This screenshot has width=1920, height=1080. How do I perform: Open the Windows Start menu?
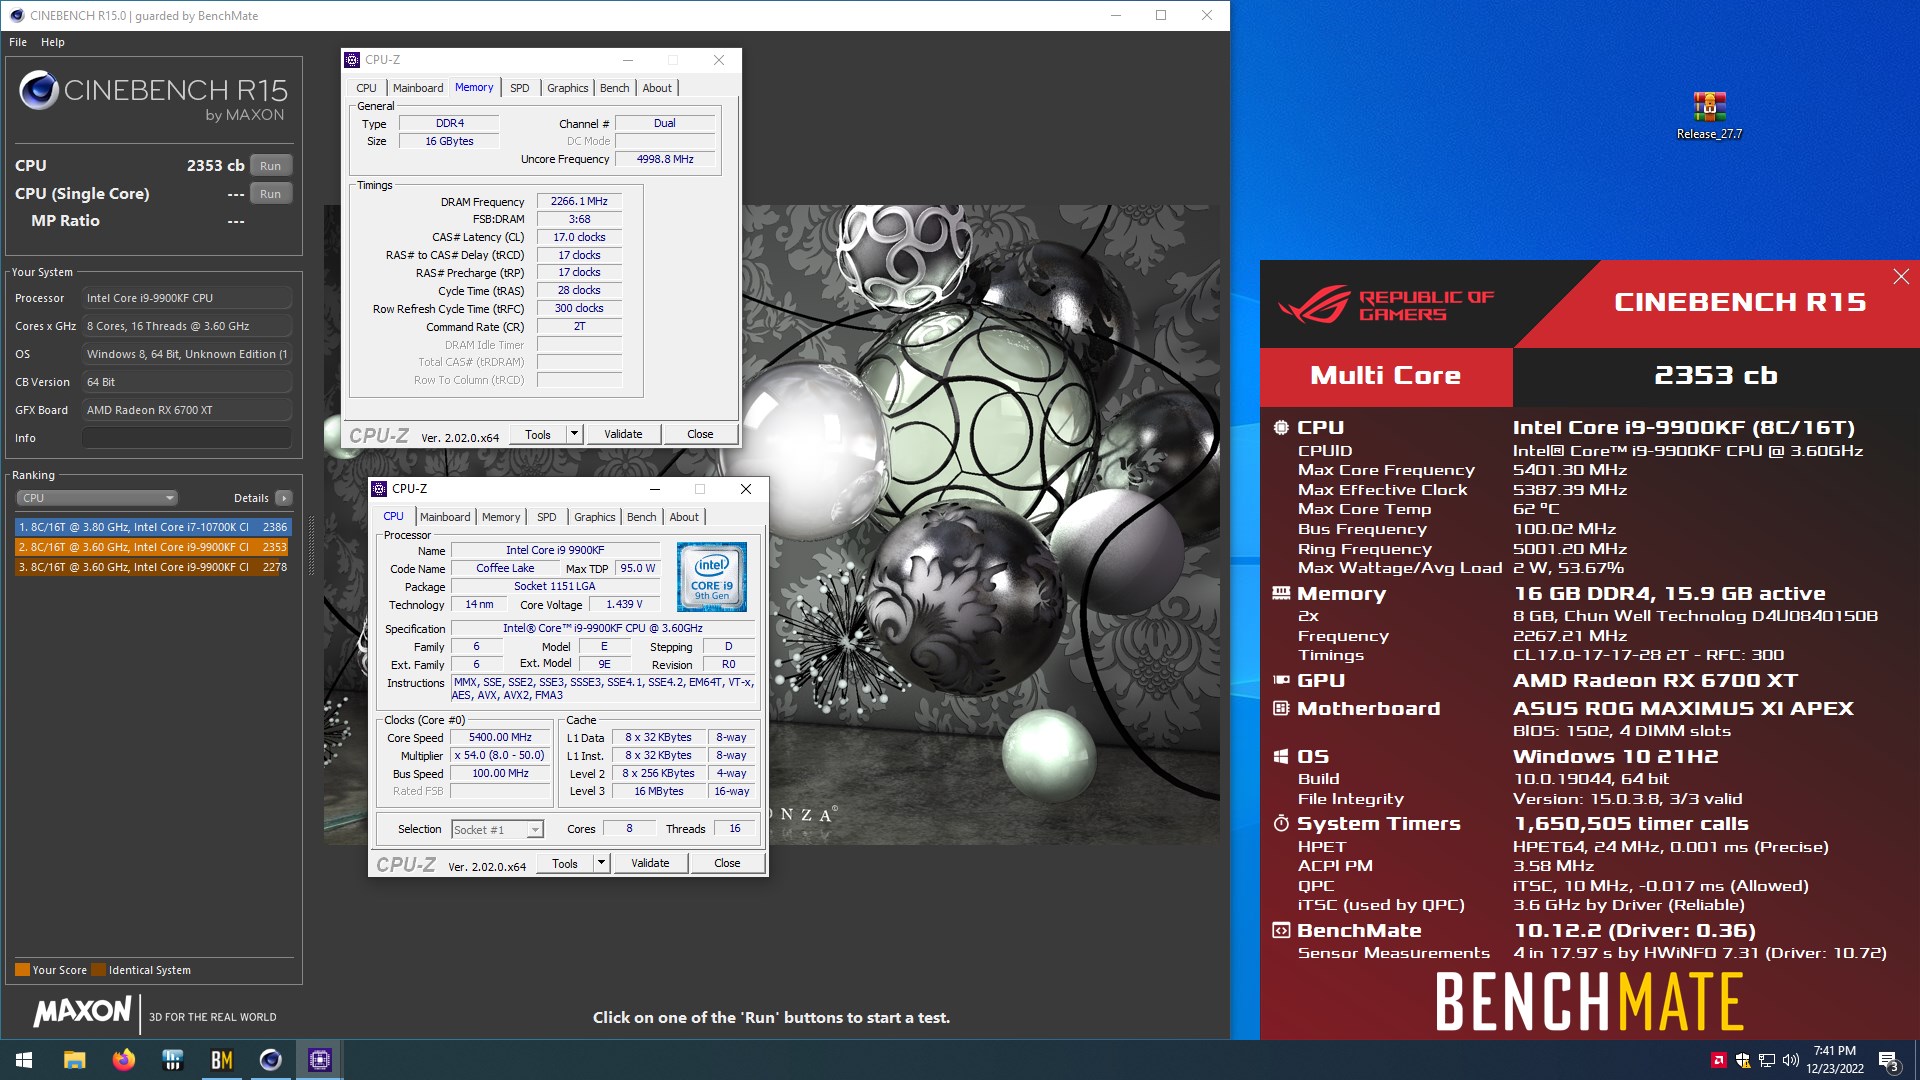pyautogui.click(x=24, y=1060)
